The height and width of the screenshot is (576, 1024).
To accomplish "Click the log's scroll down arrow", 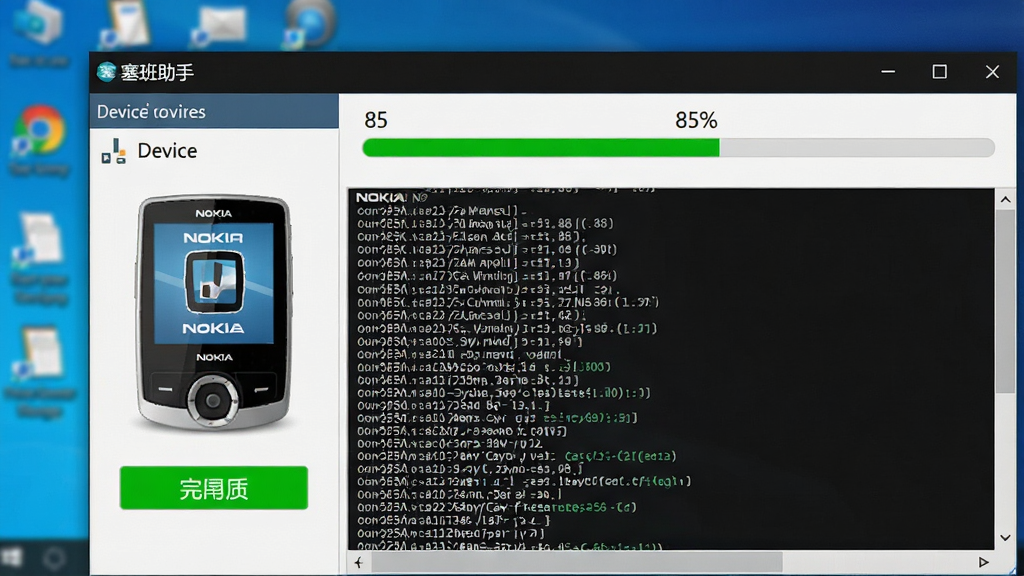I will click(x=1005, y=537).
